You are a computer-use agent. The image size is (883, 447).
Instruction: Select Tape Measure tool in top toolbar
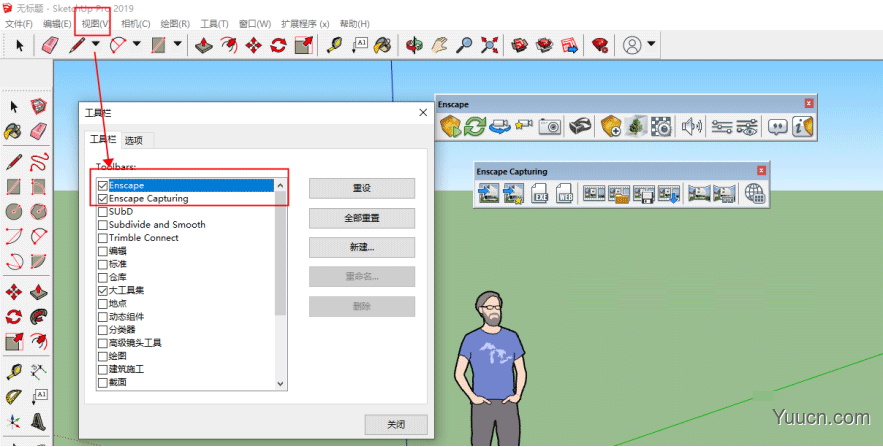coord(335,45)
